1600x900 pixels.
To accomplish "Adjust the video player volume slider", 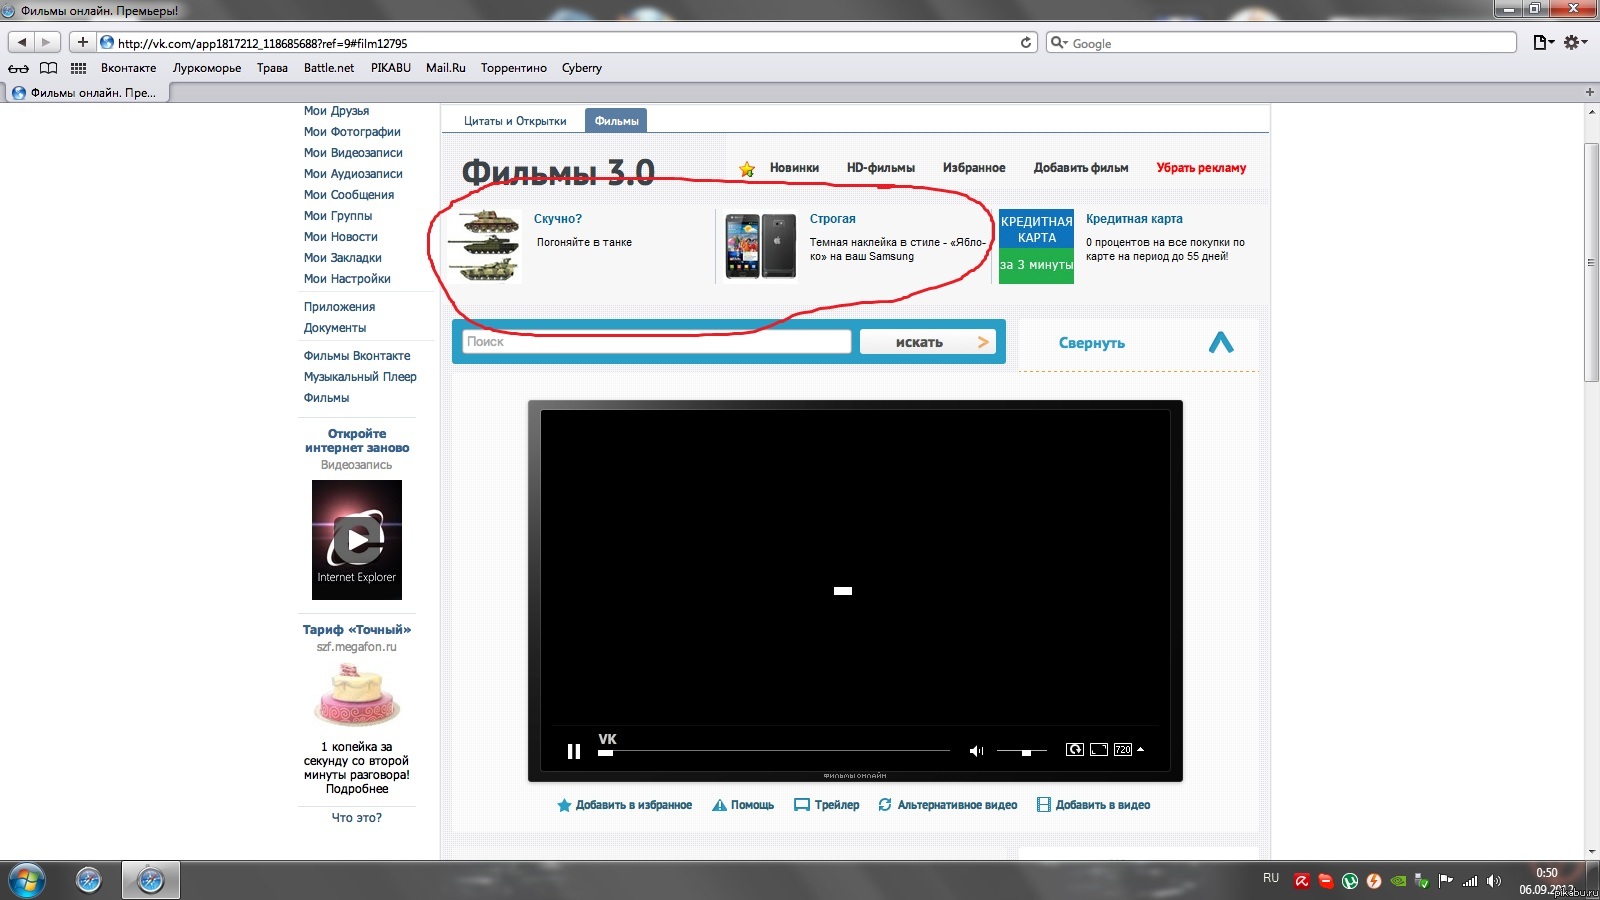I will coord(1022,751).
